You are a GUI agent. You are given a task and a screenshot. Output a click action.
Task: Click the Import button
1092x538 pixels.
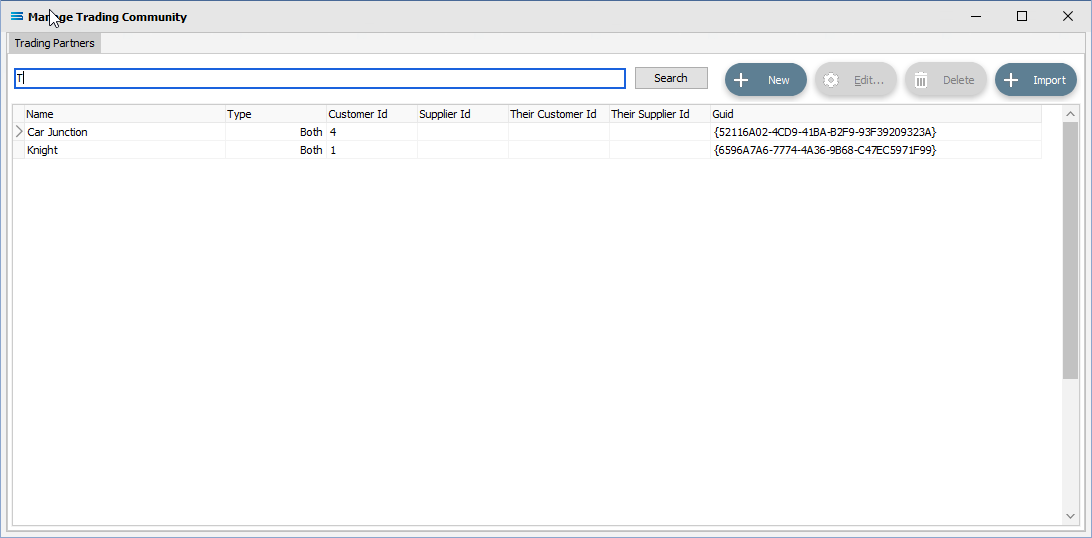1036,80
